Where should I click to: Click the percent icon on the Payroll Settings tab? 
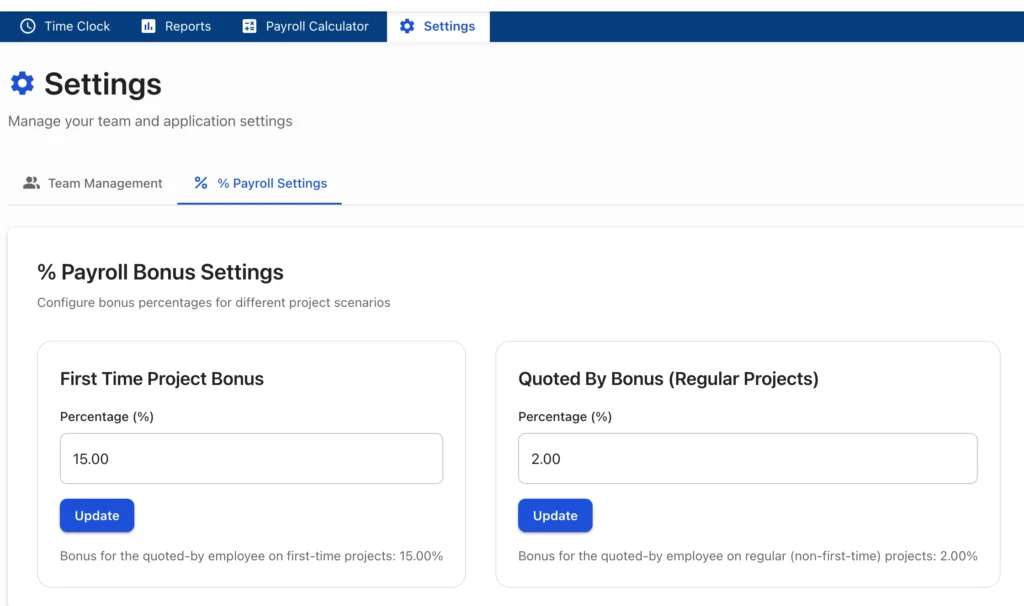coord(200,183)
